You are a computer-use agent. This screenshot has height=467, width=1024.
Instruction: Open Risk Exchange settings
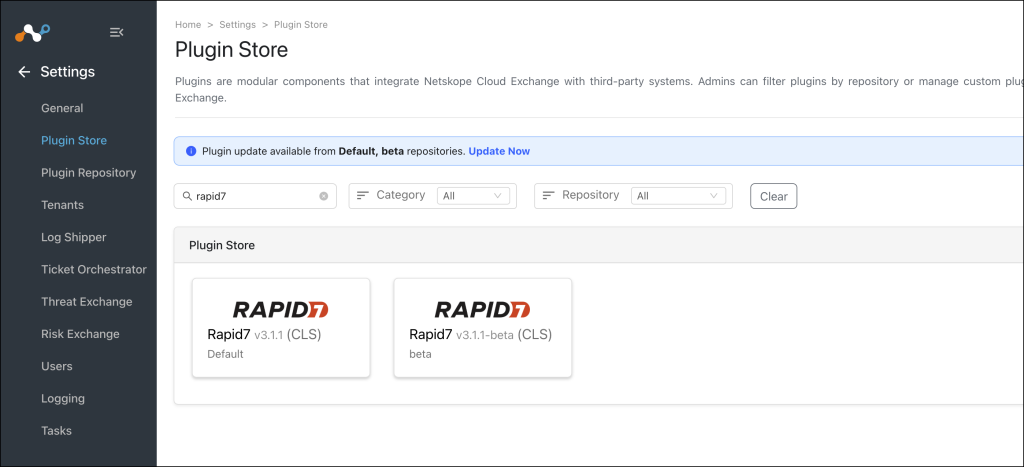pyautogui.click(x=80, y=334)
